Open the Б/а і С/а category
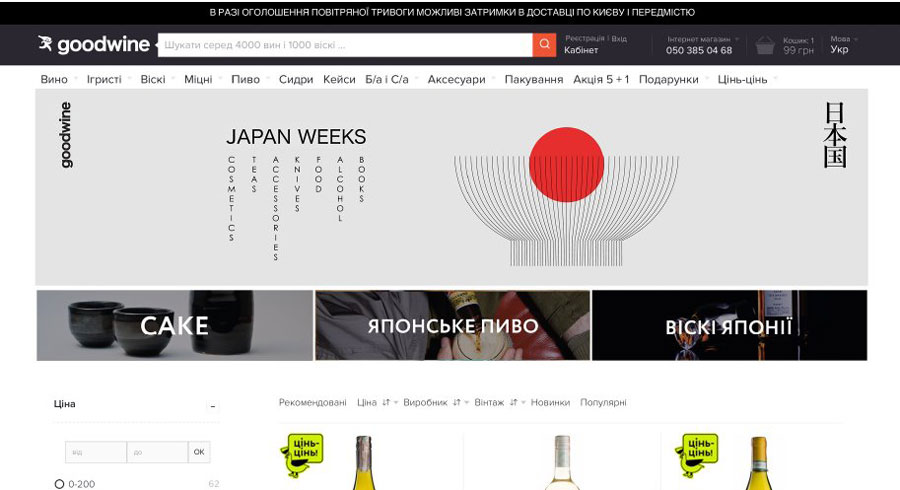Viewport: 900px width, 490px height. point(387,79)
